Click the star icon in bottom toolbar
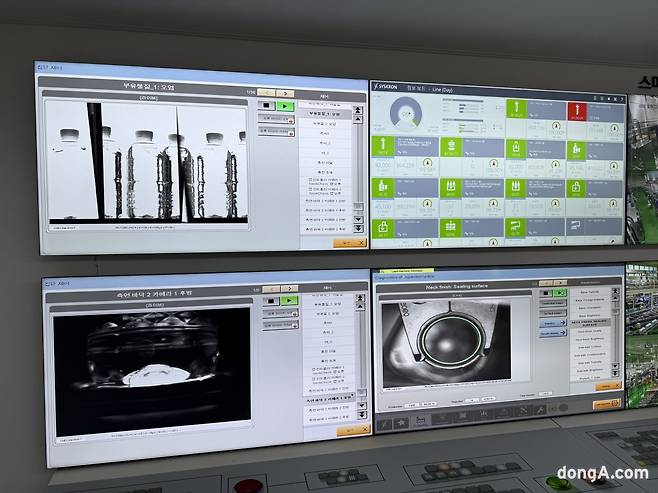Viewport: 658px width, 493px height. (401, 423)
